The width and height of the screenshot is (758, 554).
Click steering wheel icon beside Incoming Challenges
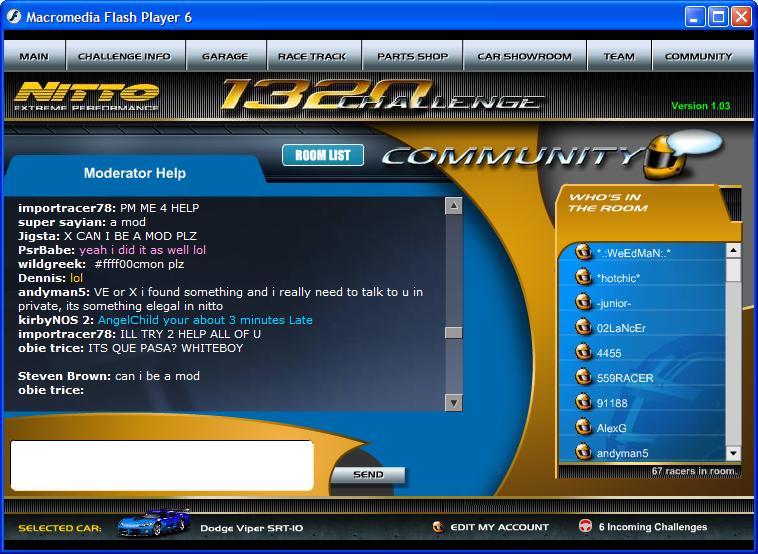click(585, 525)
